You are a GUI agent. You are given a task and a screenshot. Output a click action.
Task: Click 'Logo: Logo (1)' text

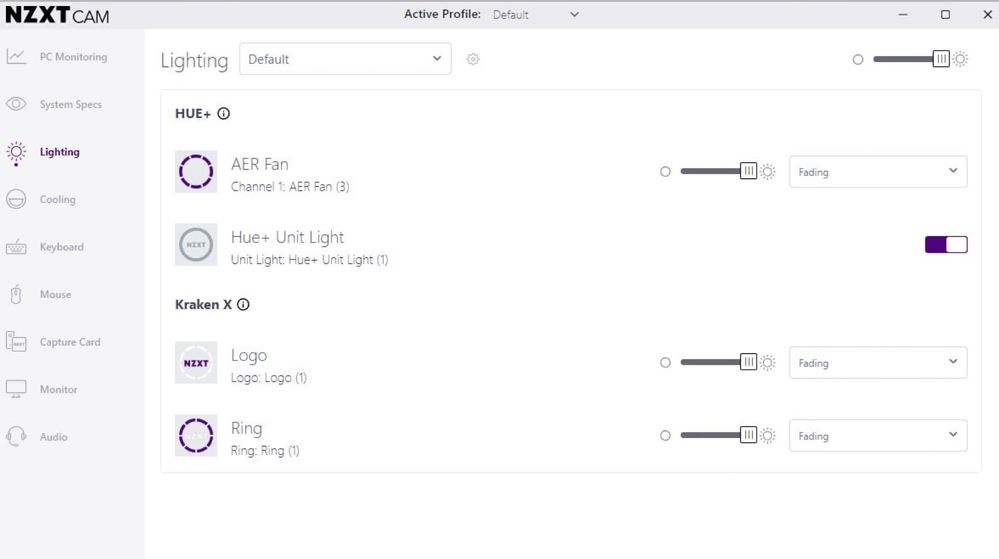[268, 378]
